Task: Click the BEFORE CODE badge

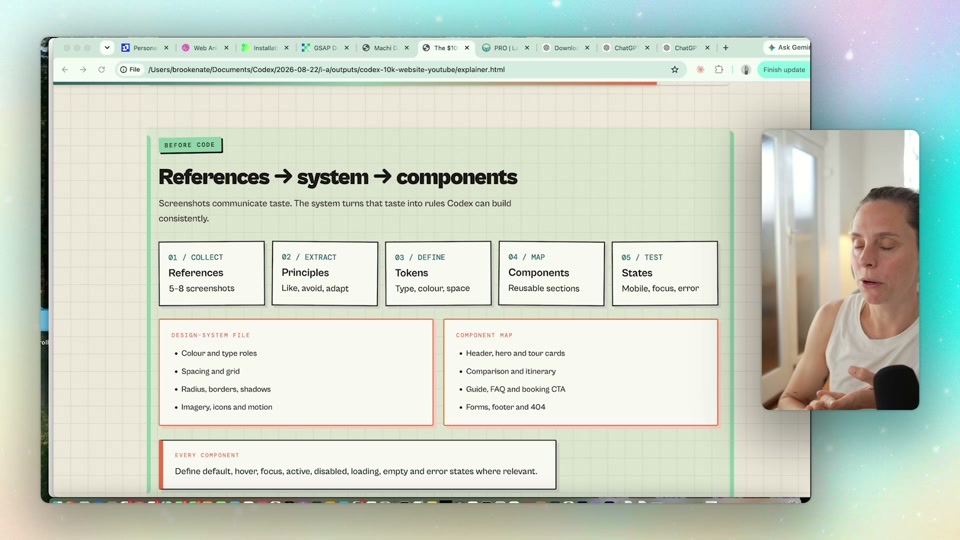Action: pos(190,145)
